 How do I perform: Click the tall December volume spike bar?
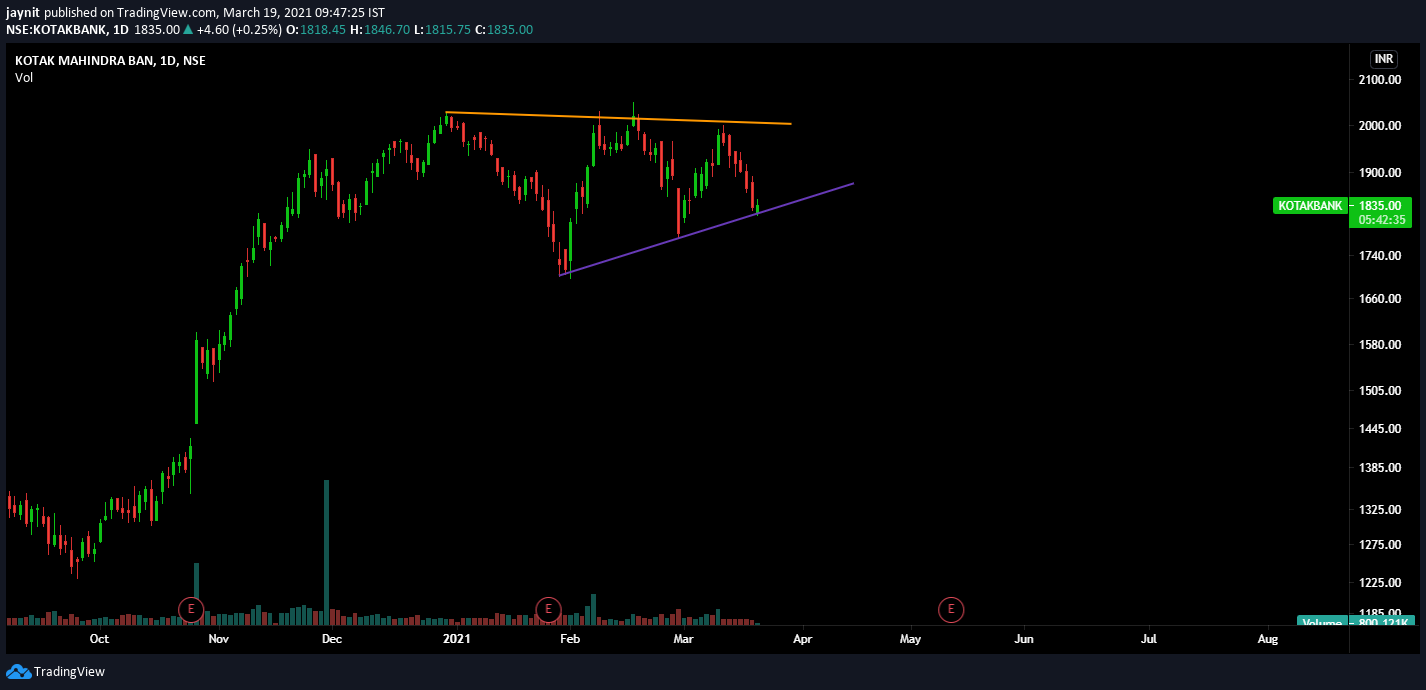pos(326,552)
